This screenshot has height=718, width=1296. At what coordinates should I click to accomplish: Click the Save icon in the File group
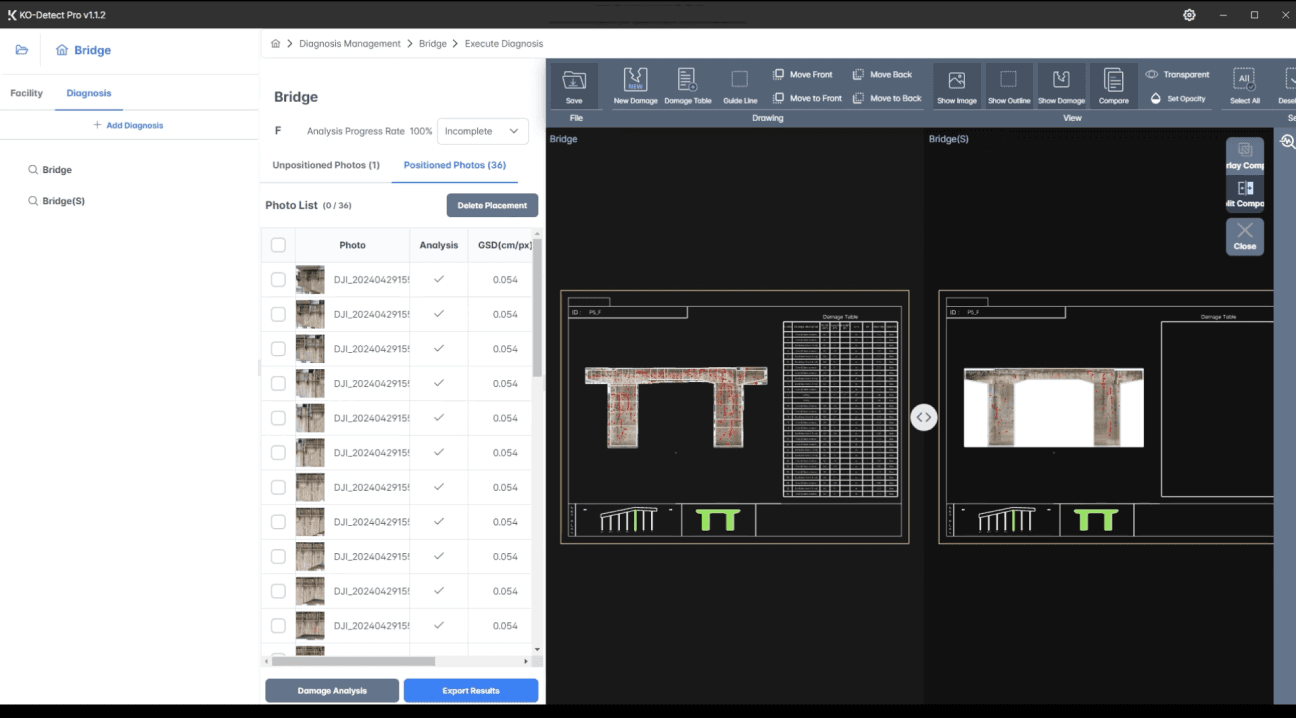point(574,86)
